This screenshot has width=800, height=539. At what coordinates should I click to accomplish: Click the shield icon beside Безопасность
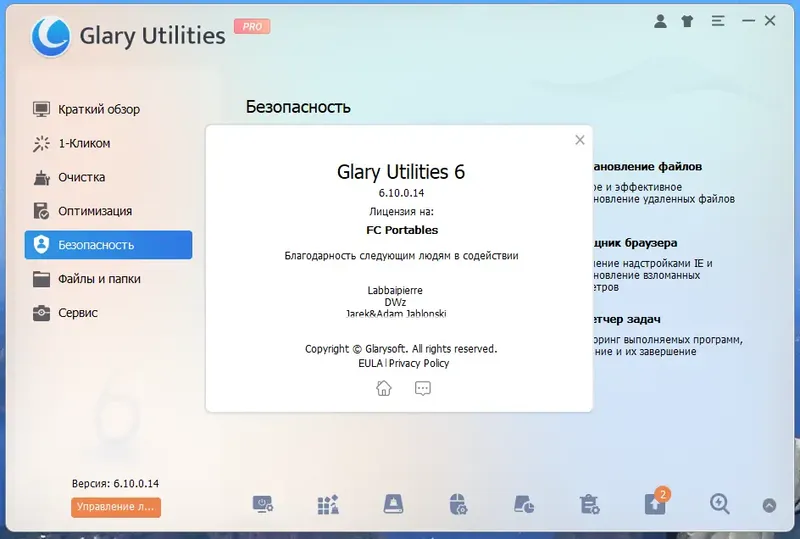41,244
